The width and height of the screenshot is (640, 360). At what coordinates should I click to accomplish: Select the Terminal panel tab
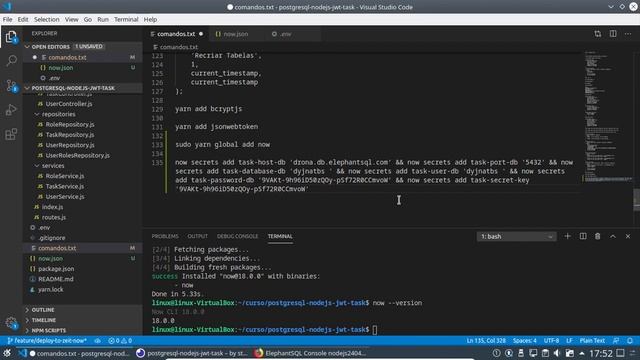pos(280,236)
